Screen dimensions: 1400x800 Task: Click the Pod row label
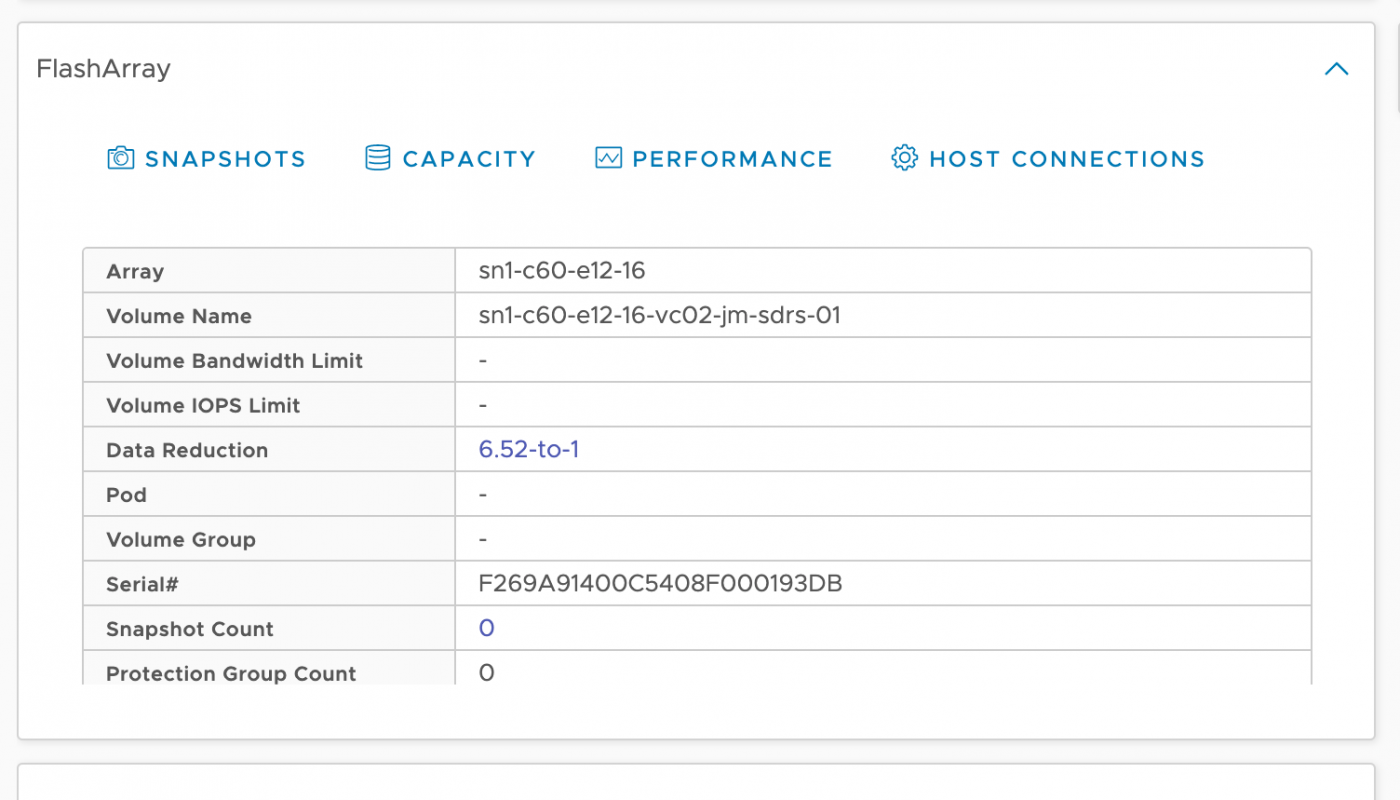click(x=126, y=495)
